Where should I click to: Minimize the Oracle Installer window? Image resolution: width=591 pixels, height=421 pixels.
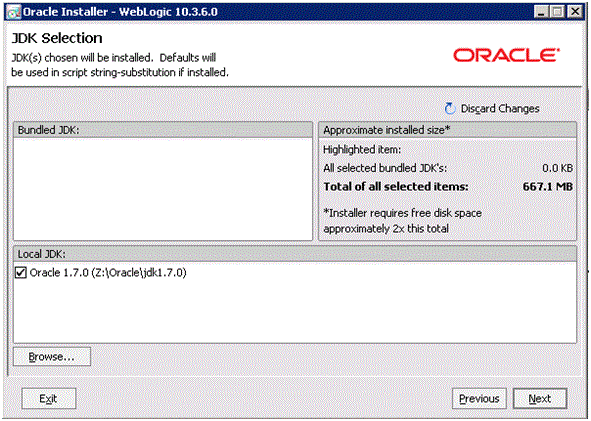[x=541, y=12]
